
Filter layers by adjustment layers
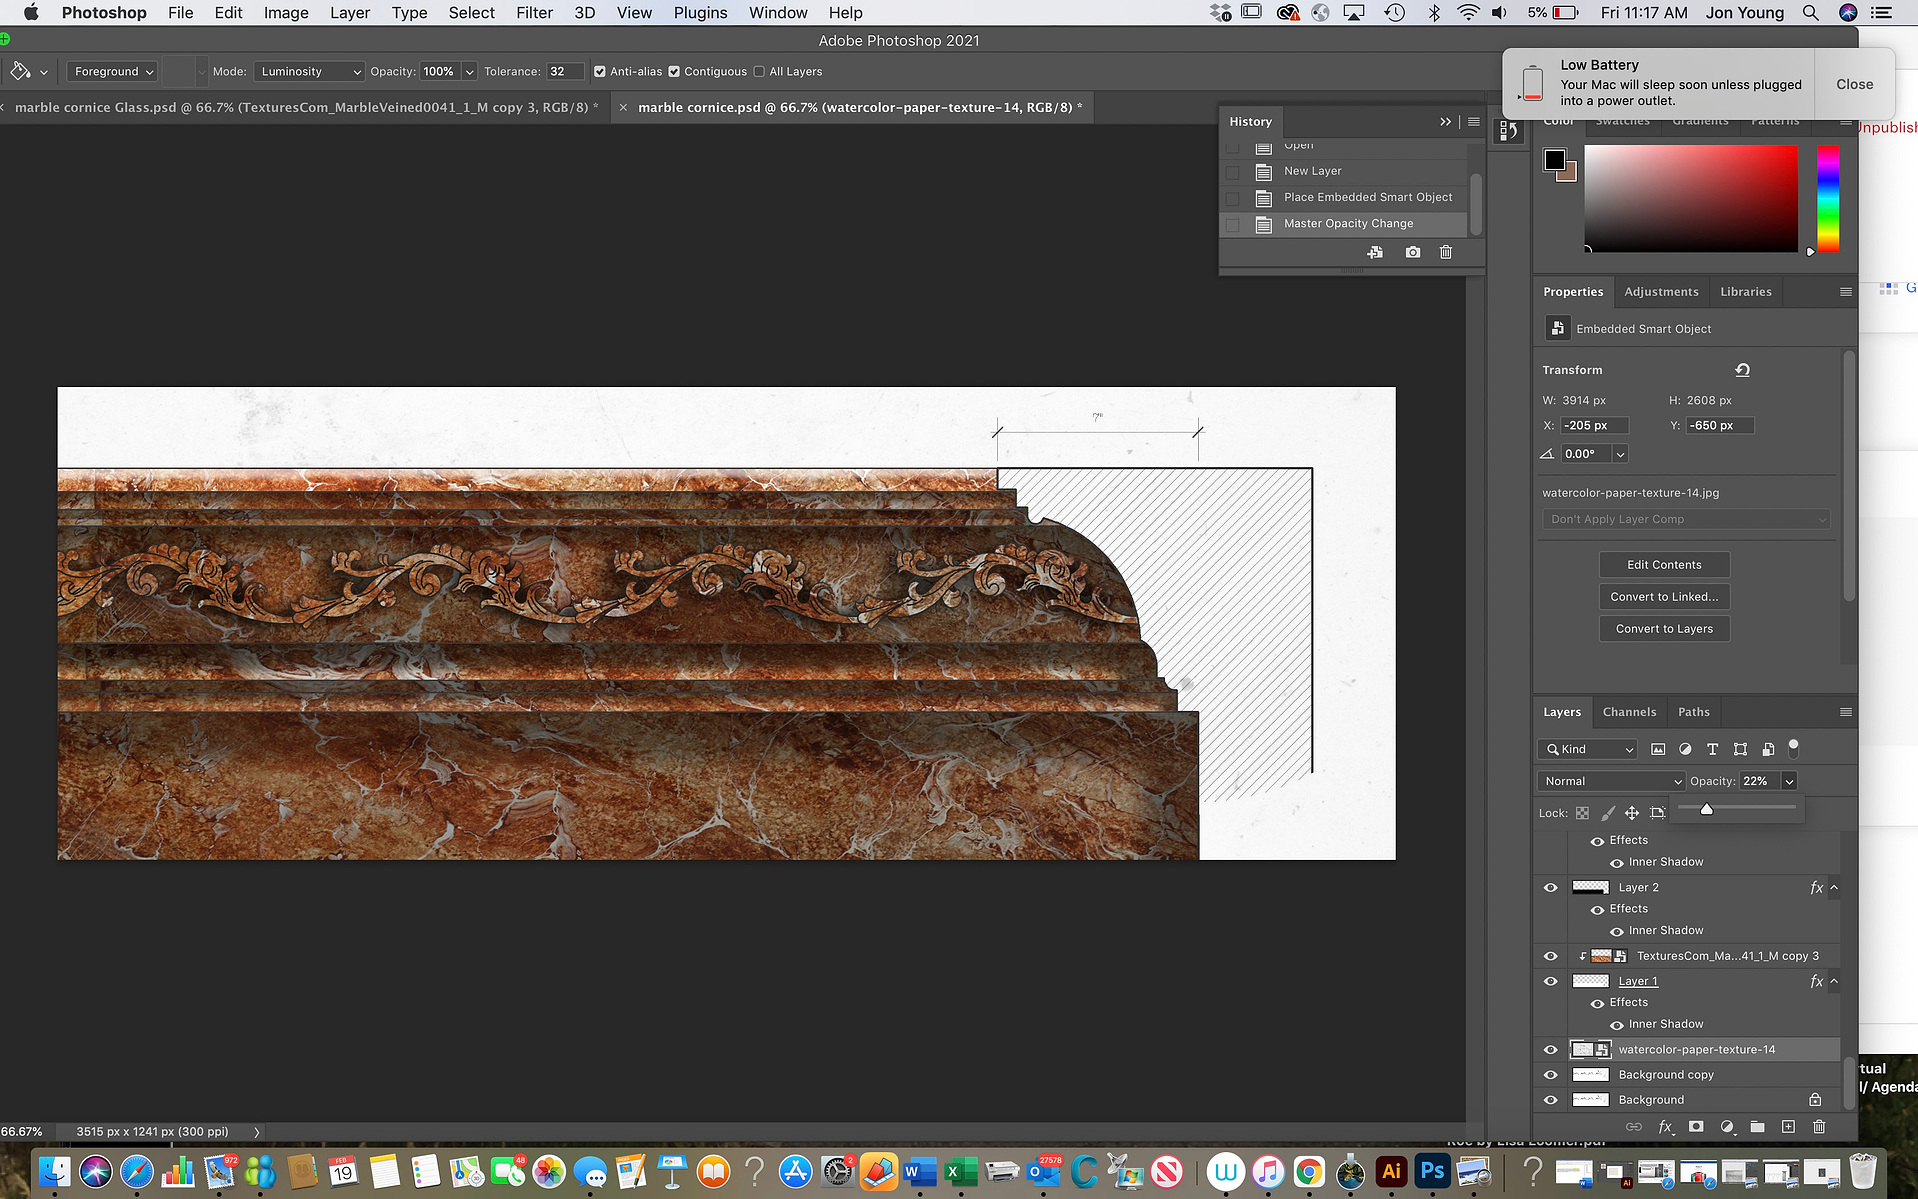pyautogui.click(x=1685, y=749)
